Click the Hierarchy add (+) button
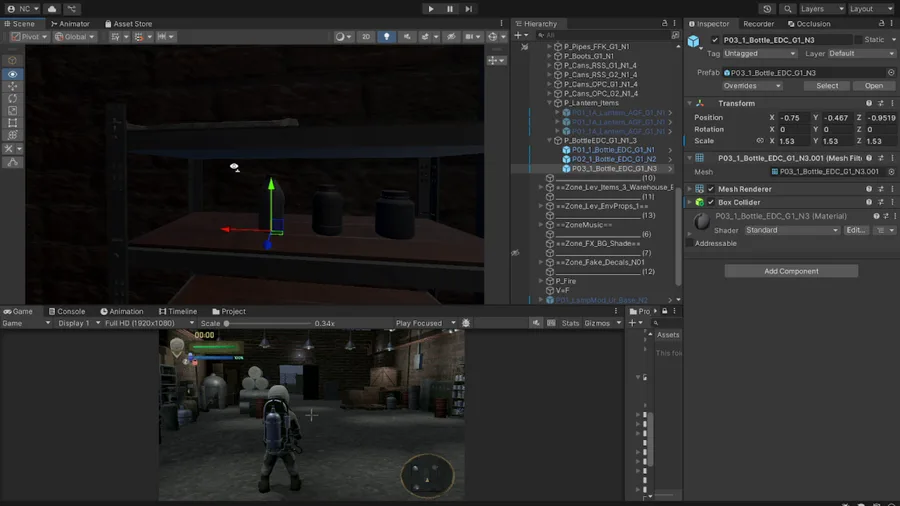 (x=518, y=35)
